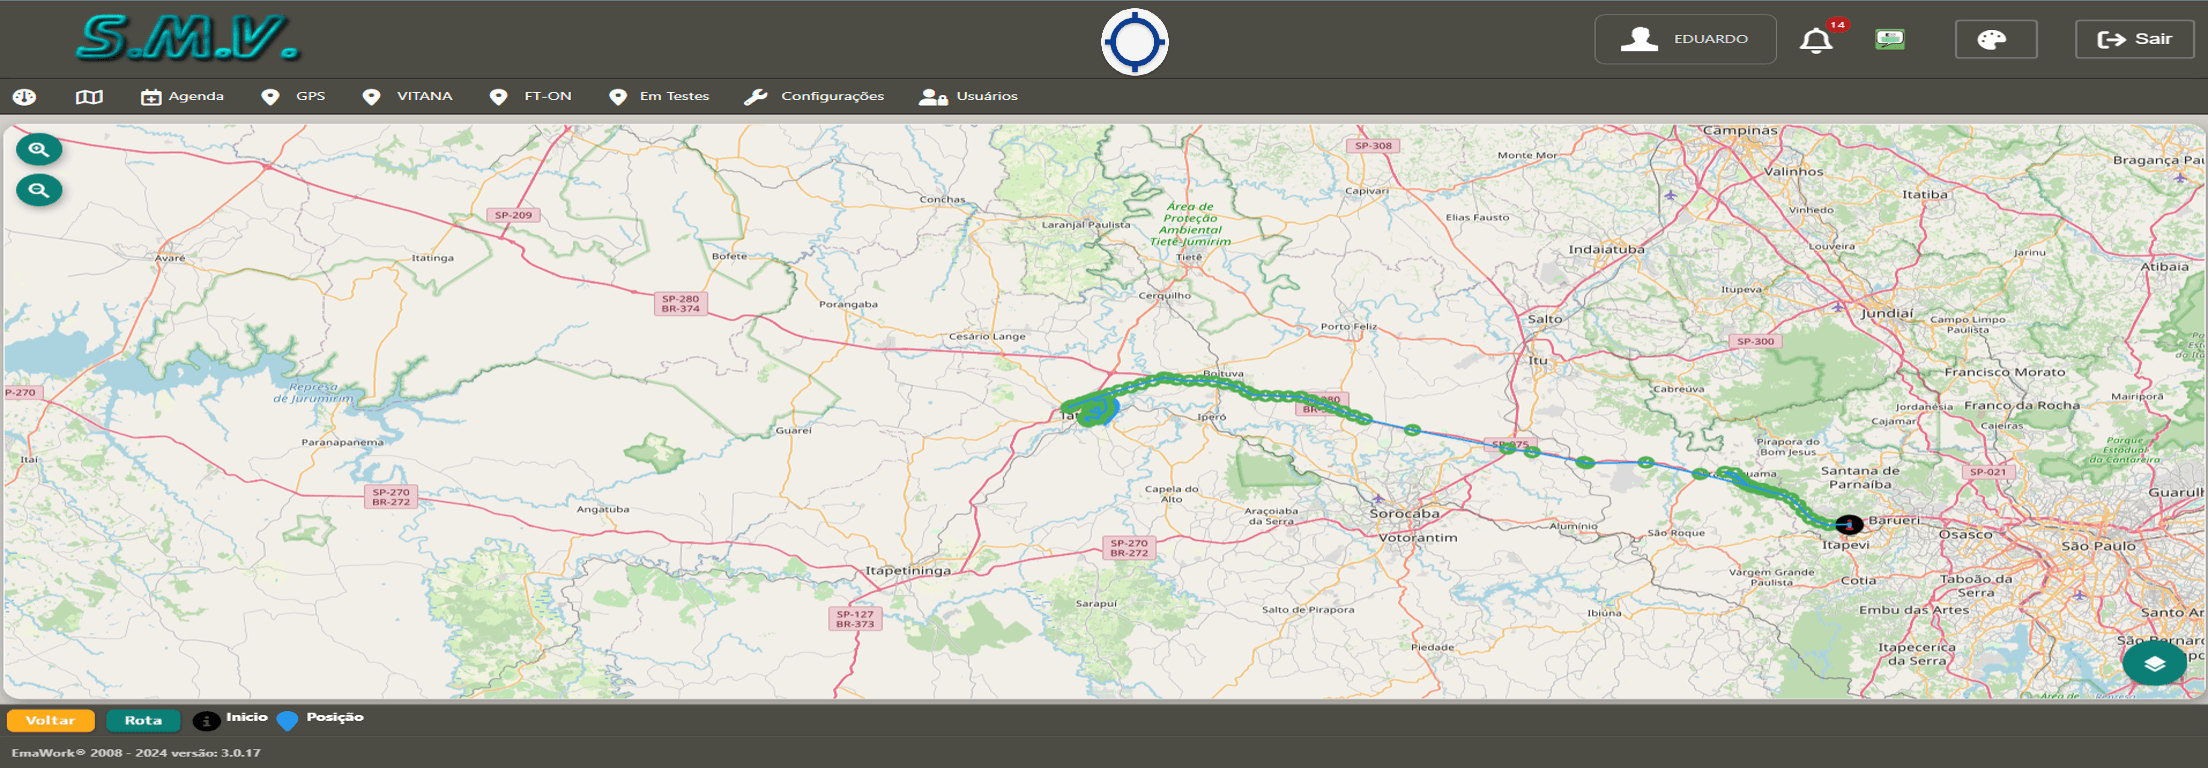The height and width of the screenshot is (768, 2208).
Task: Click the Sair logout button
Action: pos(2135,40)
